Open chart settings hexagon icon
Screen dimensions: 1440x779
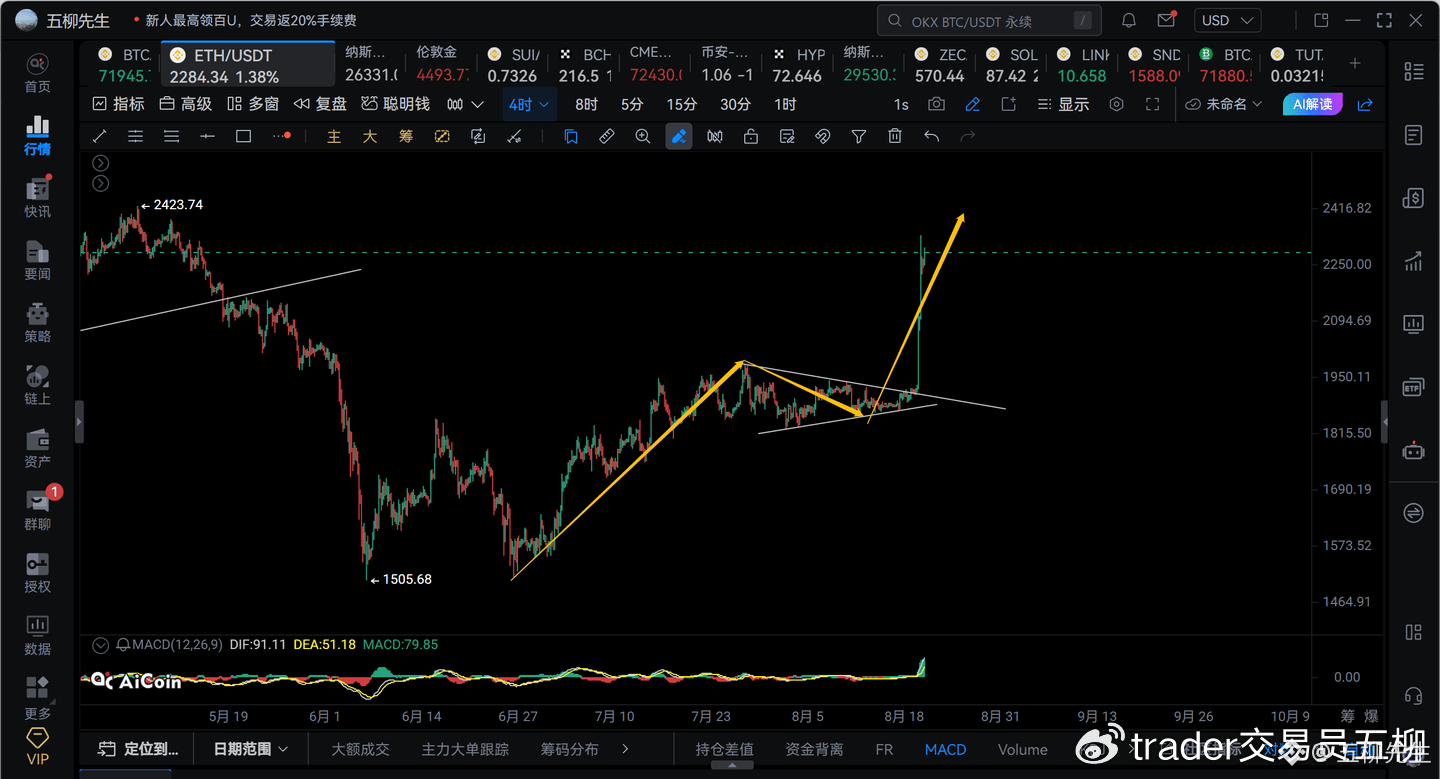tap(1117, 104)
